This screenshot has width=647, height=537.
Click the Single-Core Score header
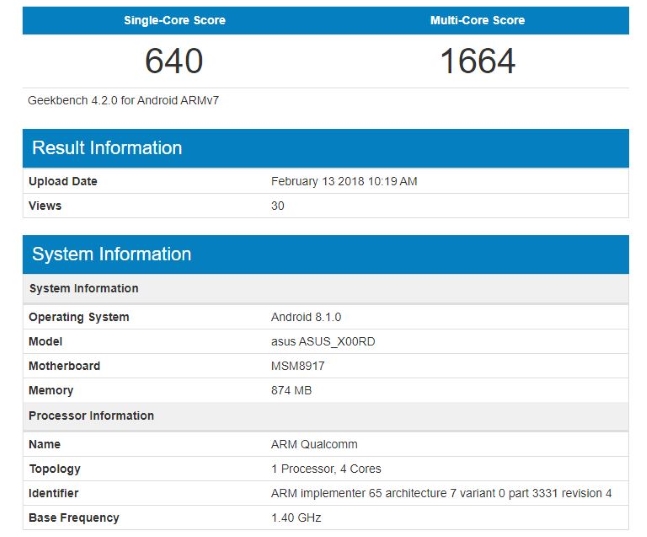click(174, 20)
